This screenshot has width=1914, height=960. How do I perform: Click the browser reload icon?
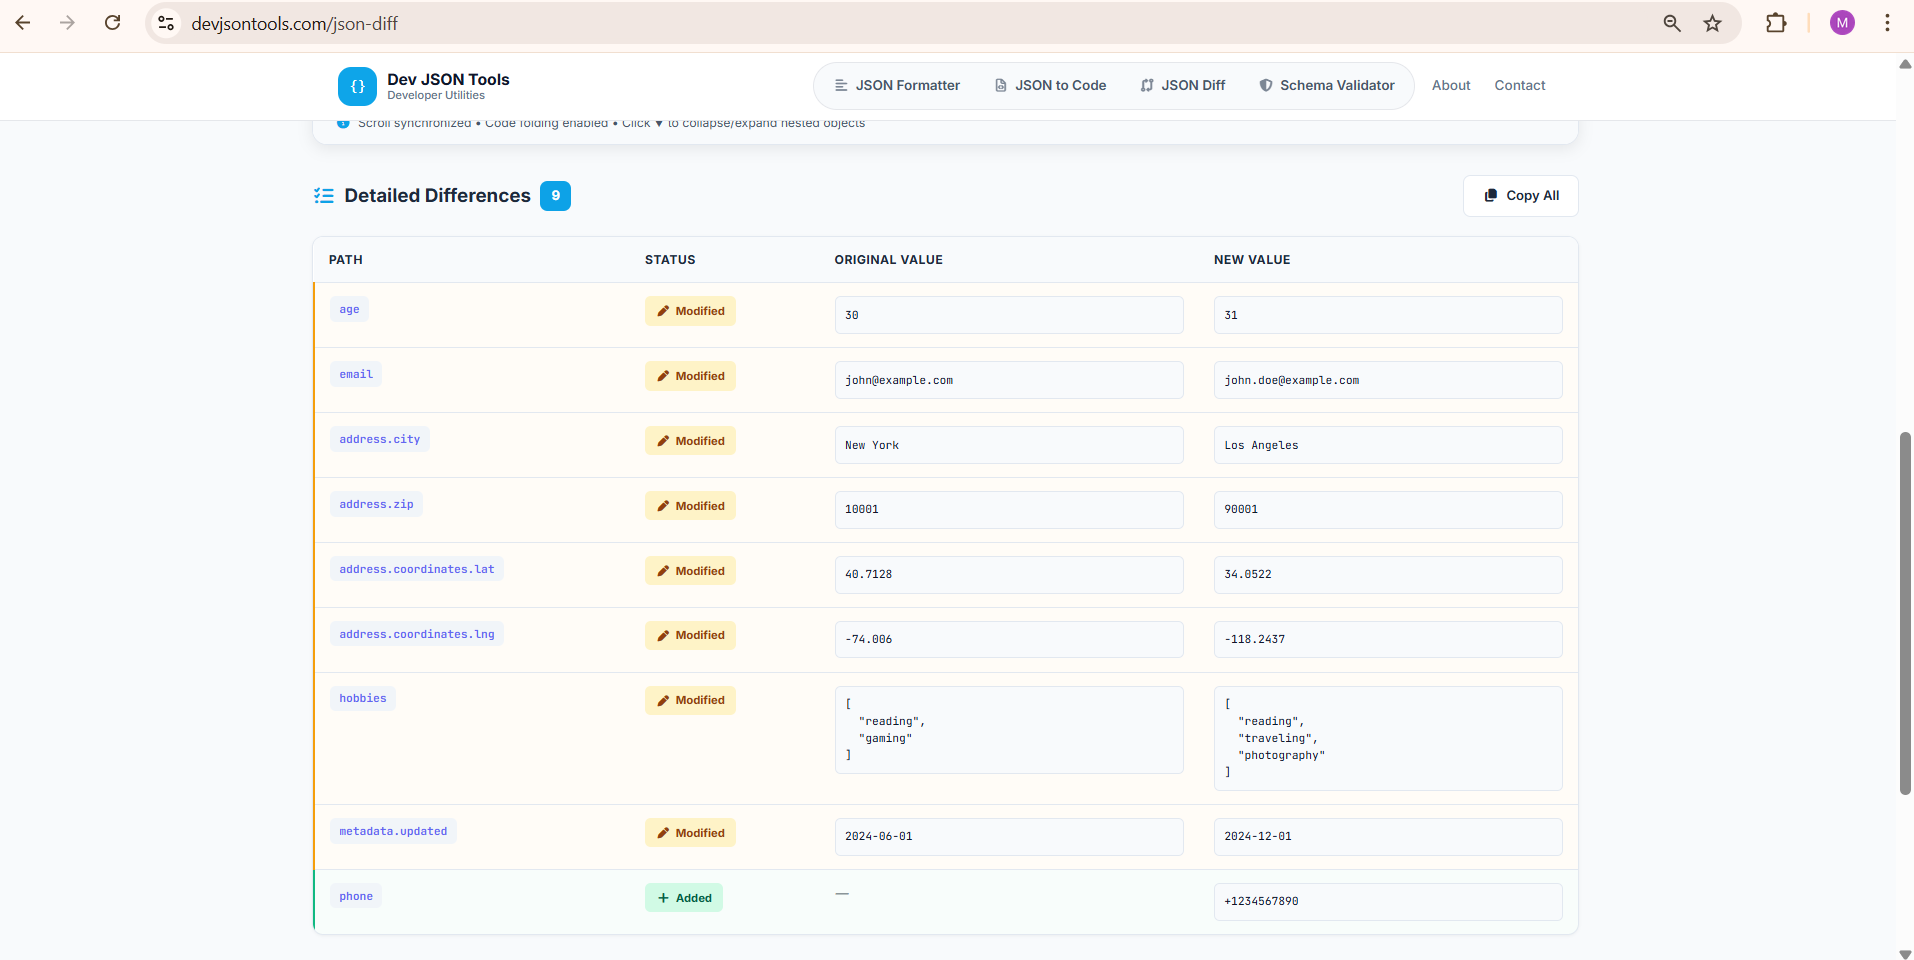click(113, 22)
